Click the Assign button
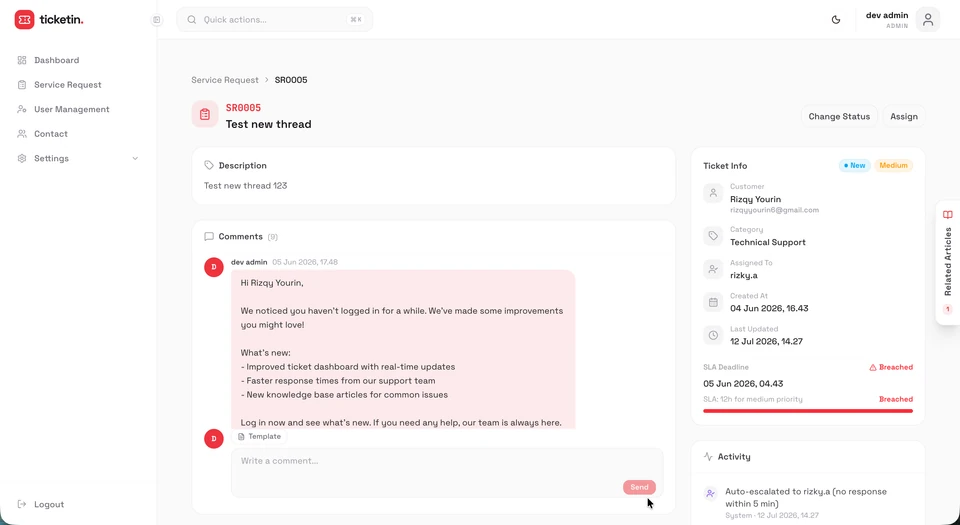This screenshot has height=525, width=960. click(x=904, y=116)
